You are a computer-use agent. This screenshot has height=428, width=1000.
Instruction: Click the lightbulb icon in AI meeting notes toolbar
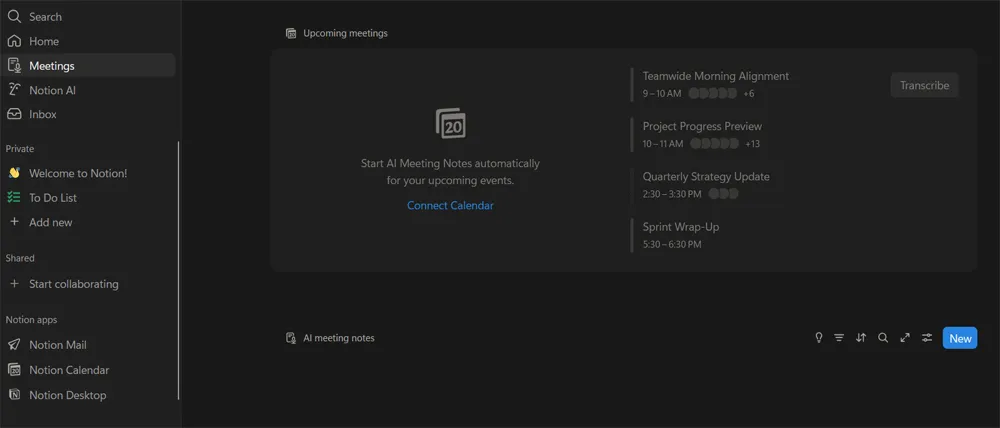[x=819, y=338]
